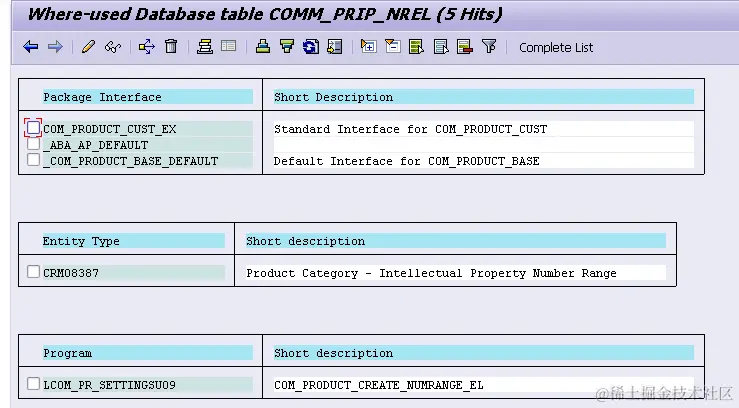Click the deselect-all list icon

[x=441, y=47]
